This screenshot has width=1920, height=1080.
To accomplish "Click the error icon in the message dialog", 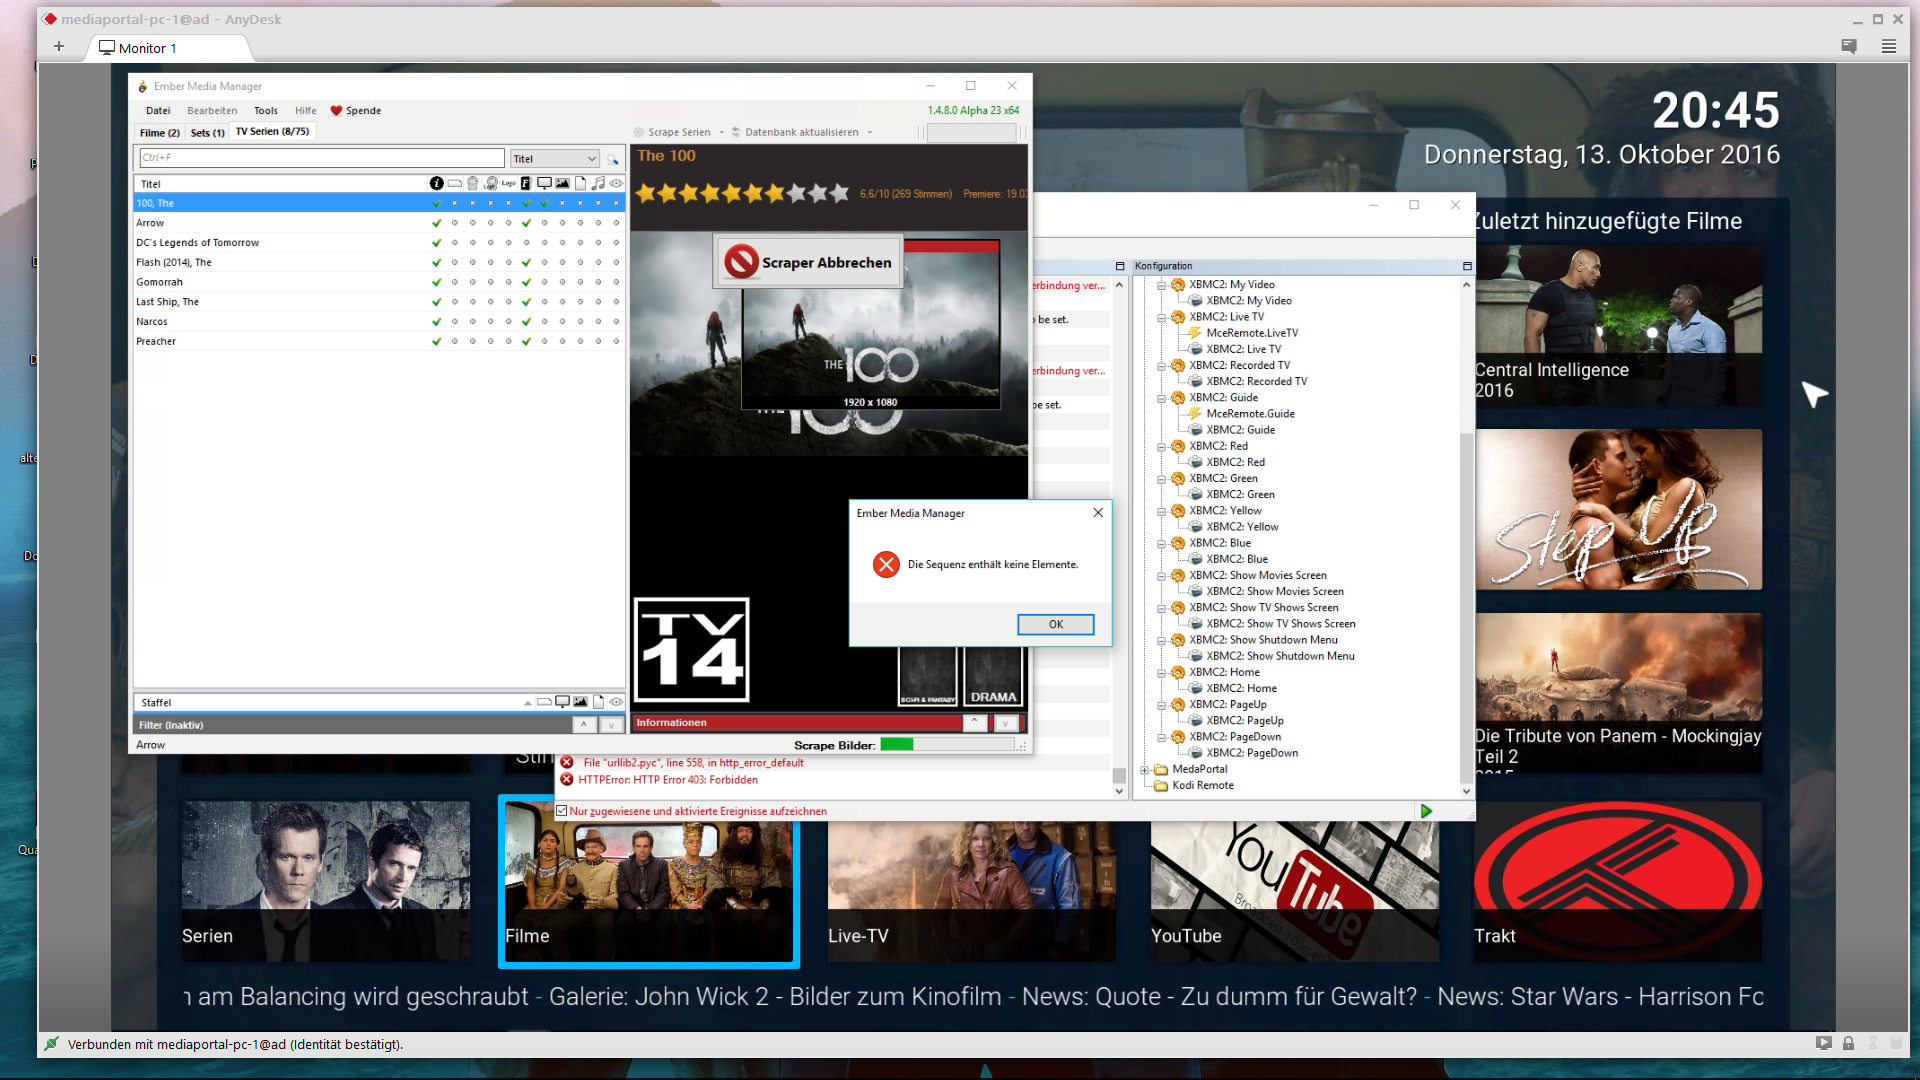I will tap(886, 565).
